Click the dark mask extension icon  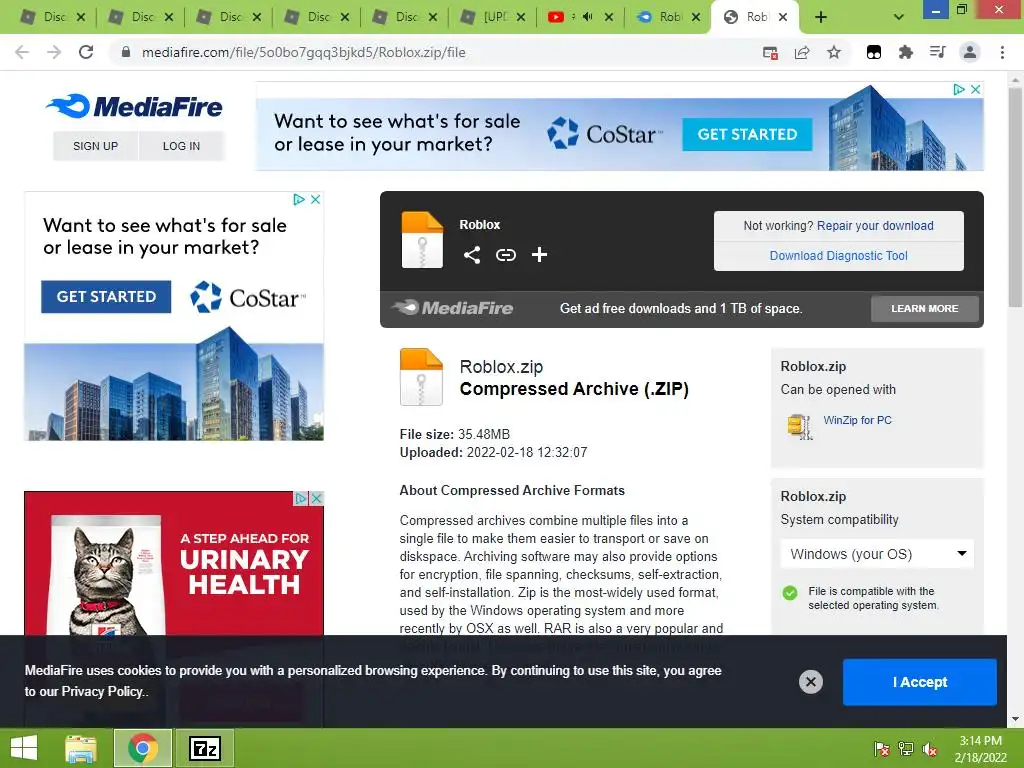pos(874,52)
